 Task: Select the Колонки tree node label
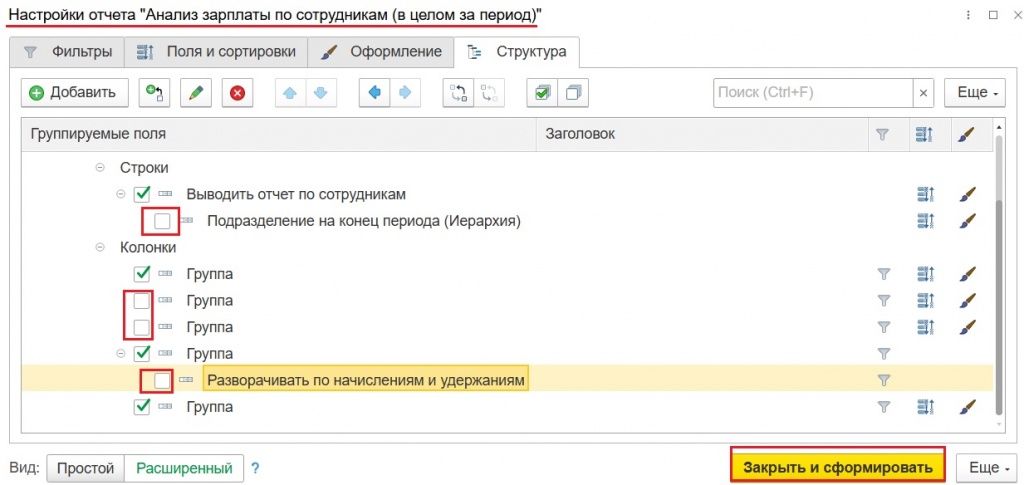[148, 247]
